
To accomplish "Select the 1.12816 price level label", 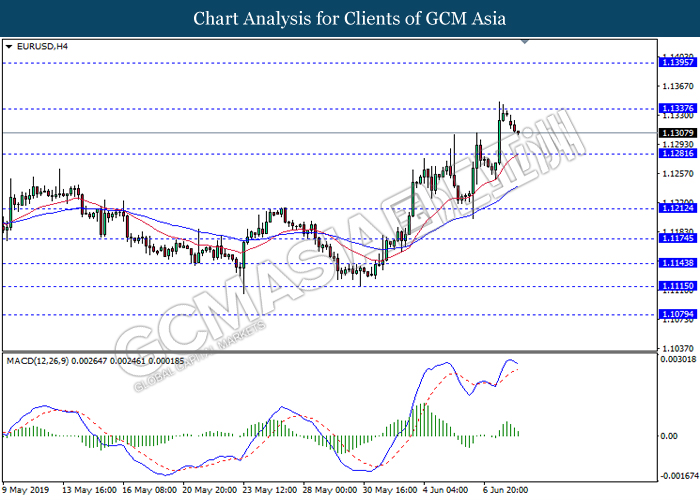I will pyautogui.click(x=678, y=154).
